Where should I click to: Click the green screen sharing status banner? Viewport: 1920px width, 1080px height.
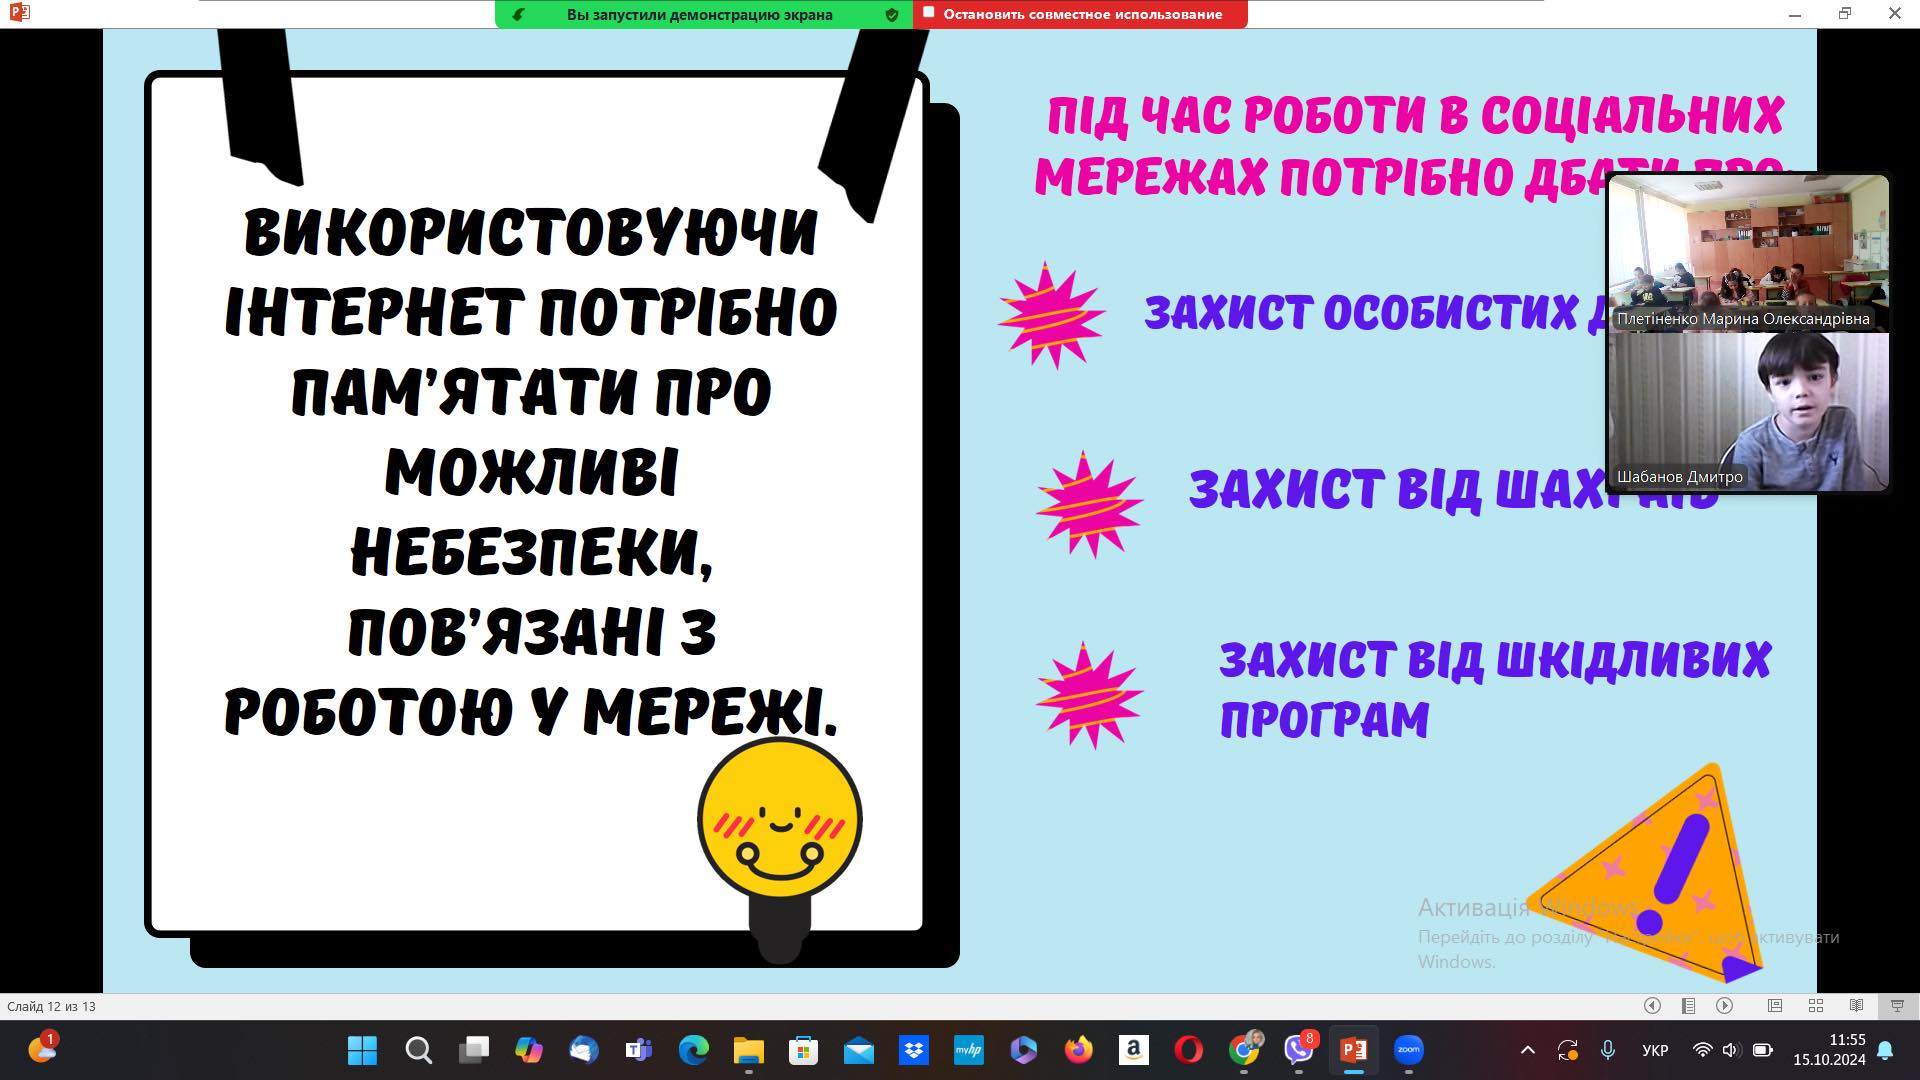(703, 14)
